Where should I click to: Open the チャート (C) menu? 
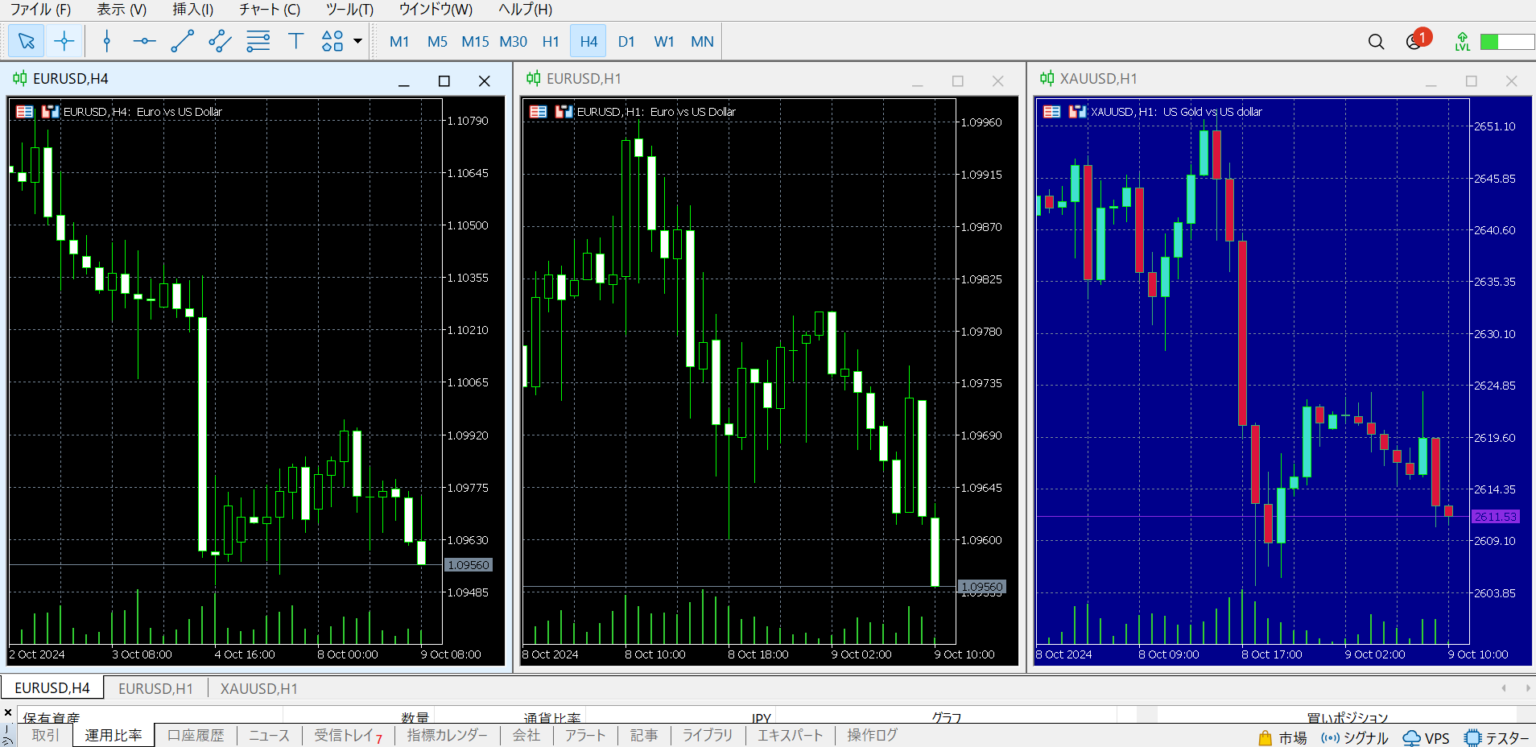pos(269,10)
